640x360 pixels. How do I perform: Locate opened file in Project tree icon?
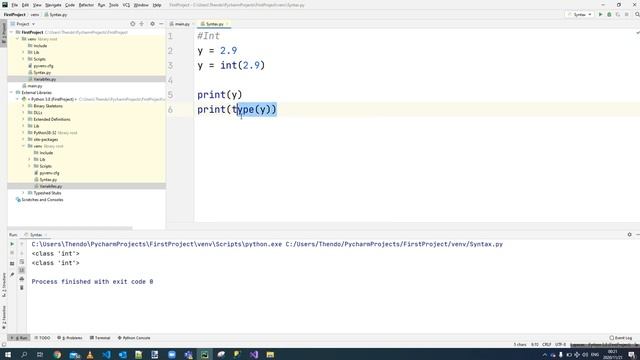[x=133, y=24]
